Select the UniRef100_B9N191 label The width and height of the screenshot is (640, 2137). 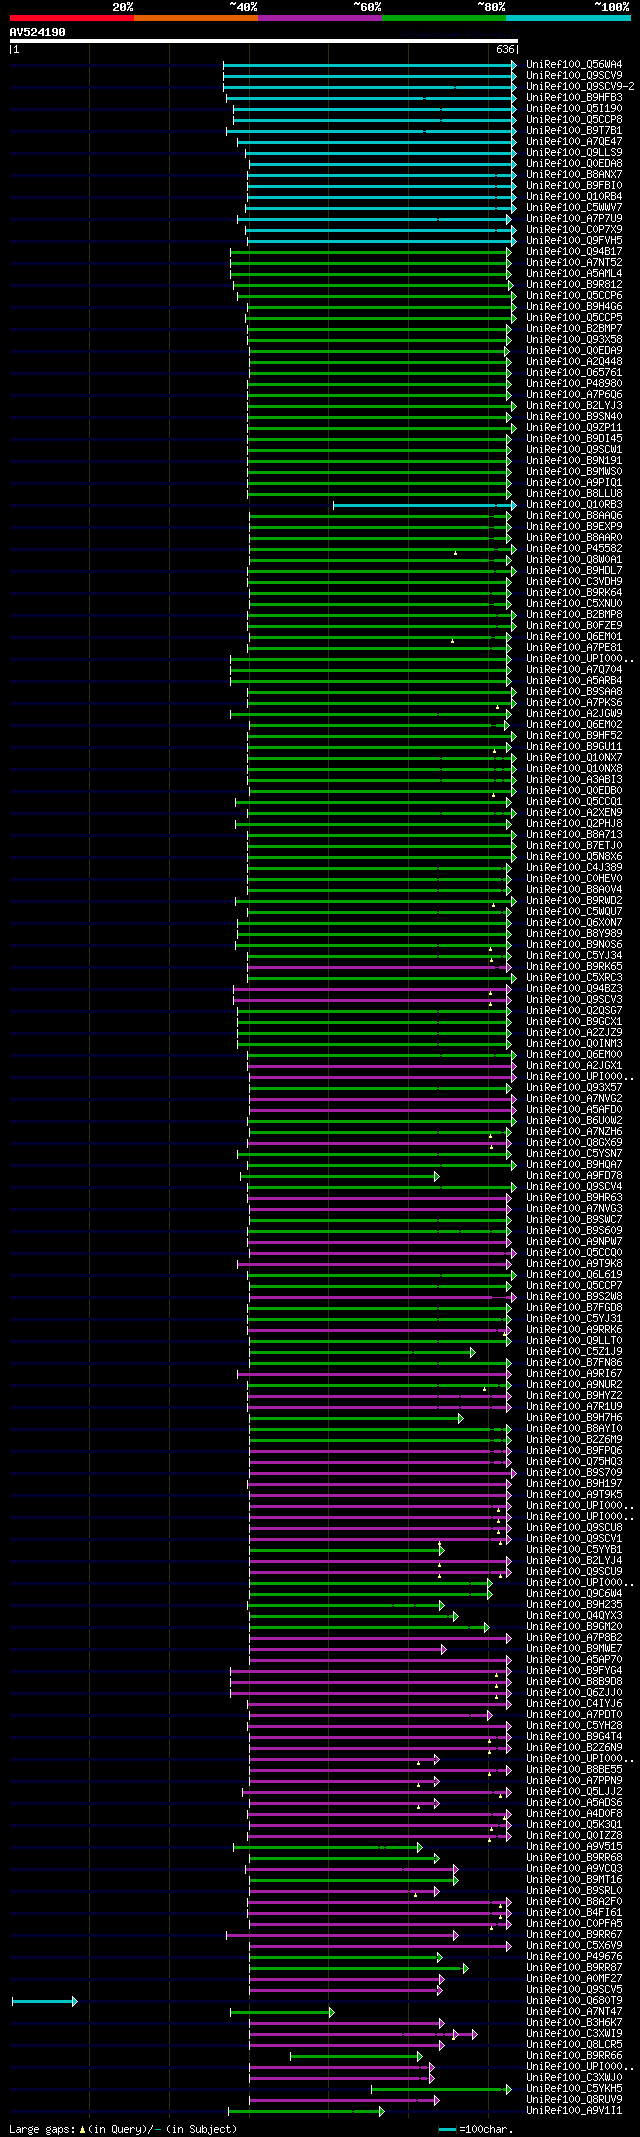574,460
